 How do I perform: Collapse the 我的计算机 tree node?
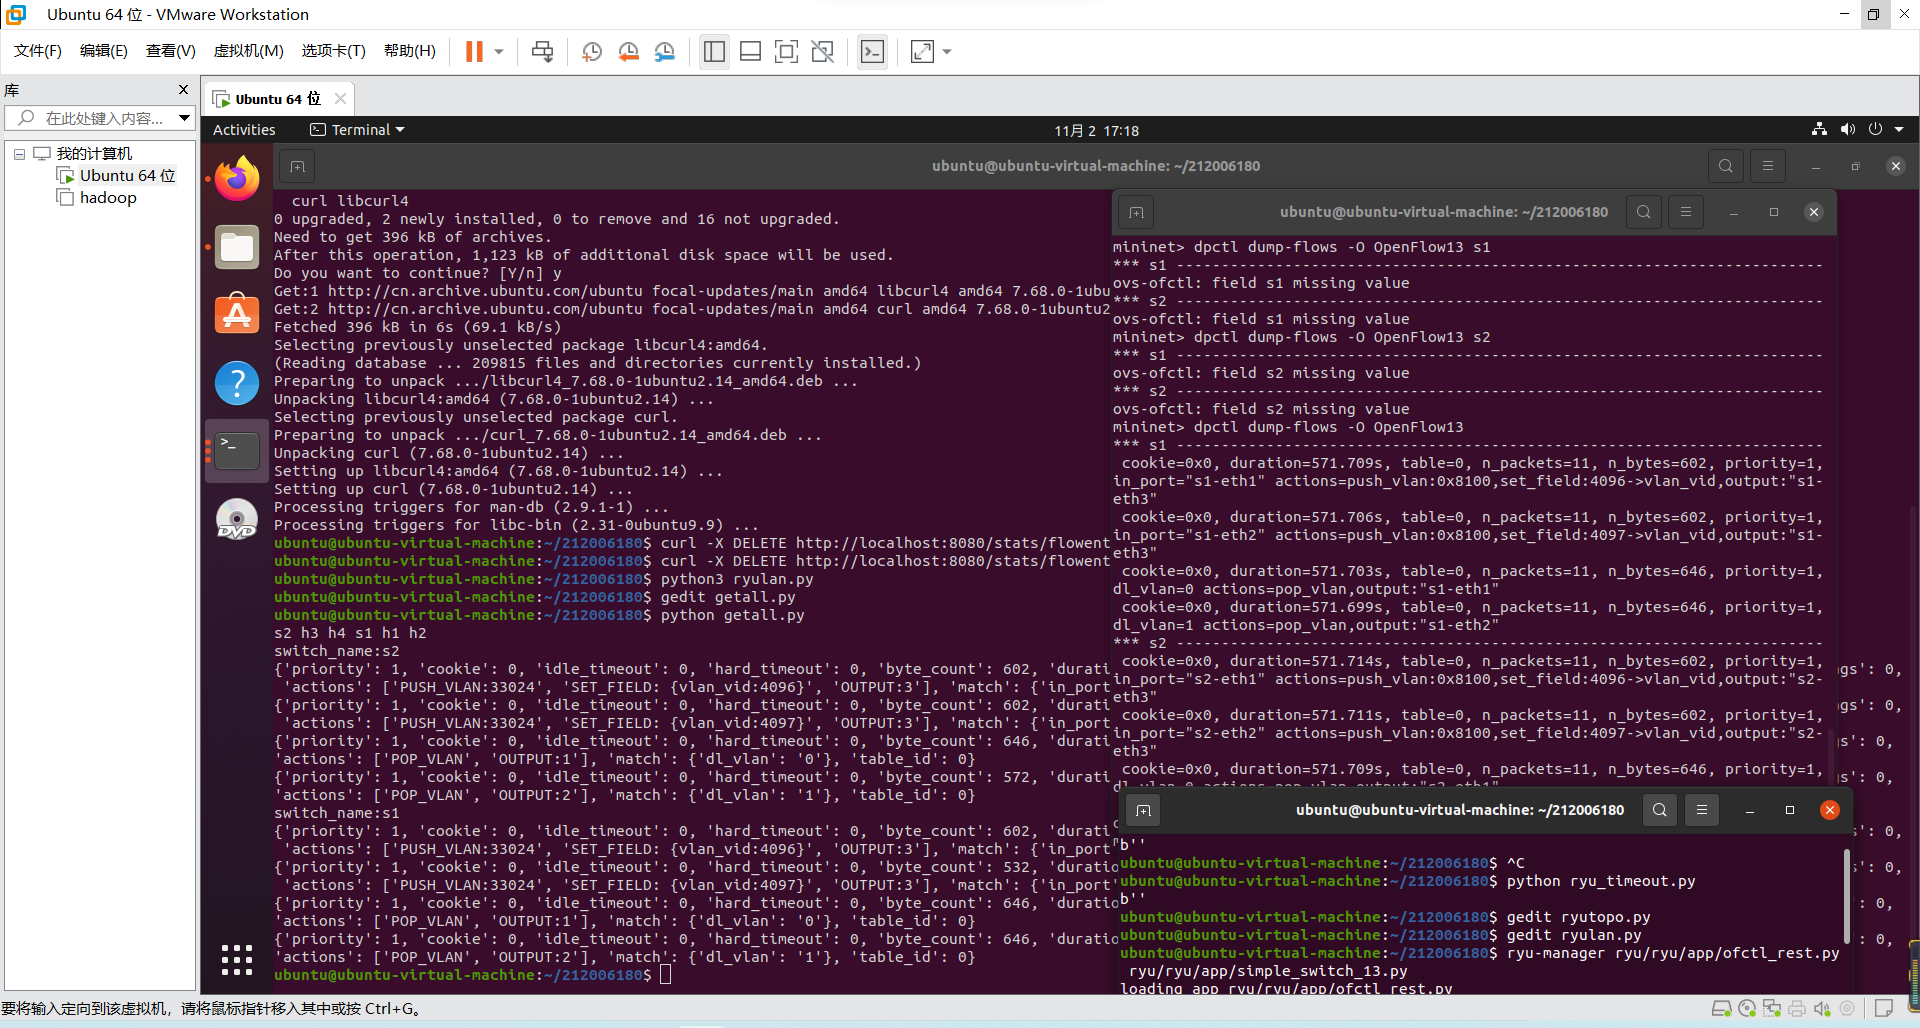pos(19,154)
